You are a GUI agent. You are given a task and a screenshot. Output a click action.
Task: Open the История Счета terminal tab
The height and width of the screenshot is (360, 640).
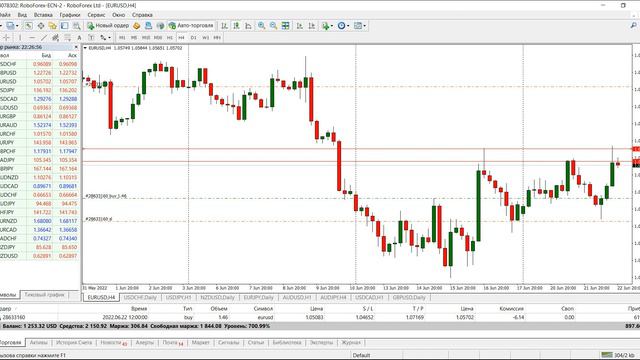coord(74,343)
